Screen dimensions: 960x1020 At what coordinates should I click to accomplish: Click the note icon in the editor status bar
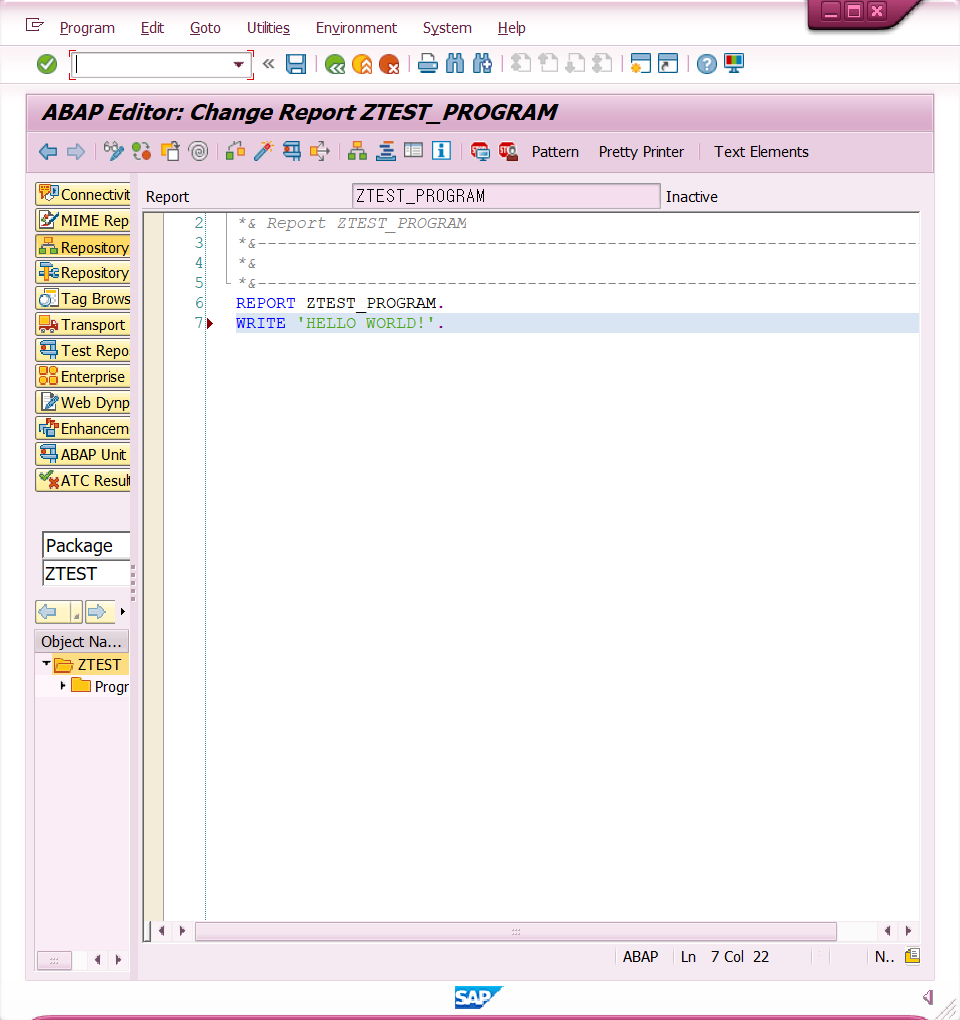click(913, 956)
